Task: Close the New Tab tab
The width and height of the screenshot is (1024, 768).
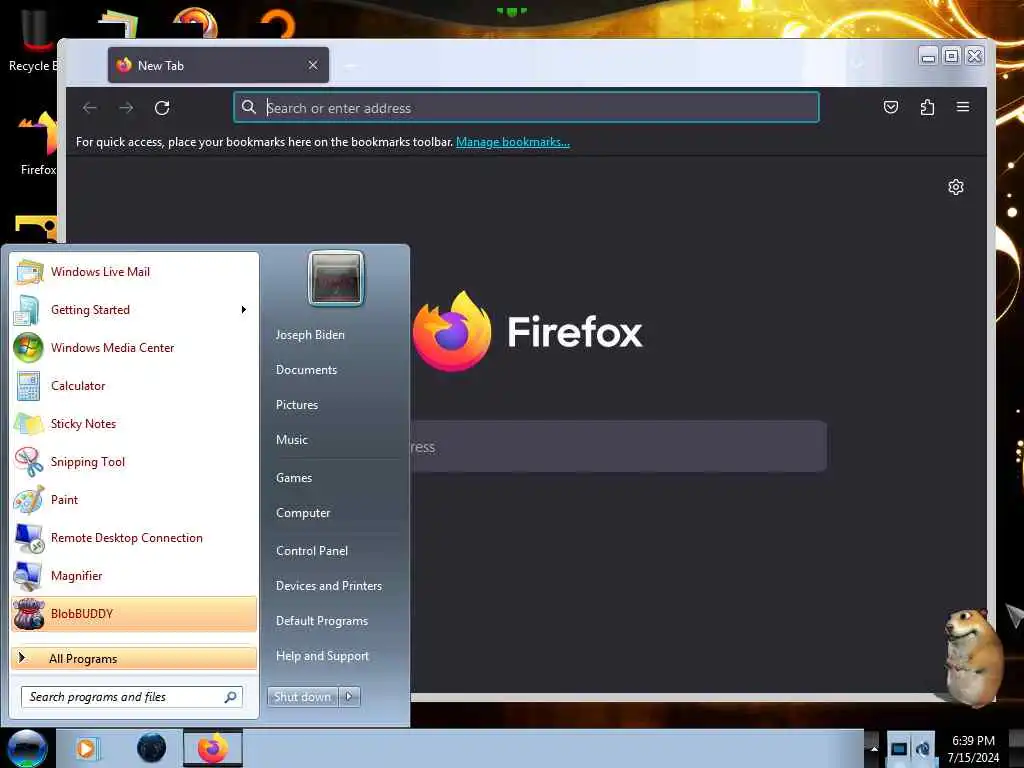Action: tap(313, 65)
